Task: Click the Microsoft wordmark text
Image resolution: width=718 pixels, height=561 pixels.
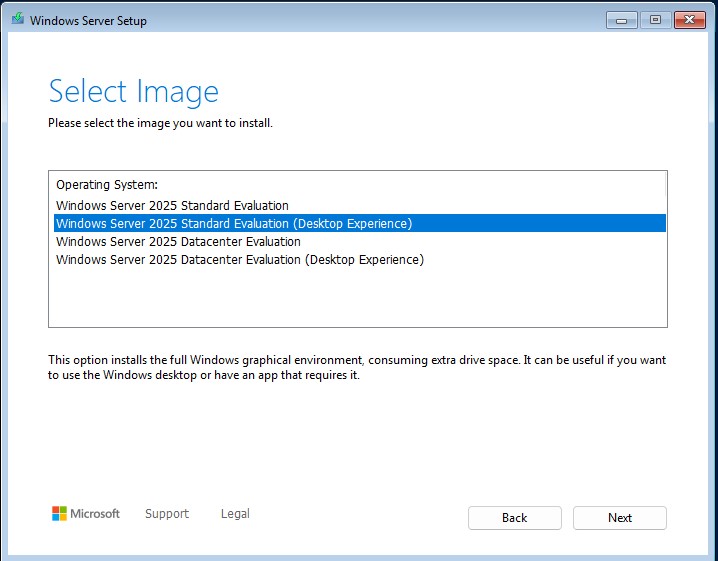Action: [x=95, y=514]
